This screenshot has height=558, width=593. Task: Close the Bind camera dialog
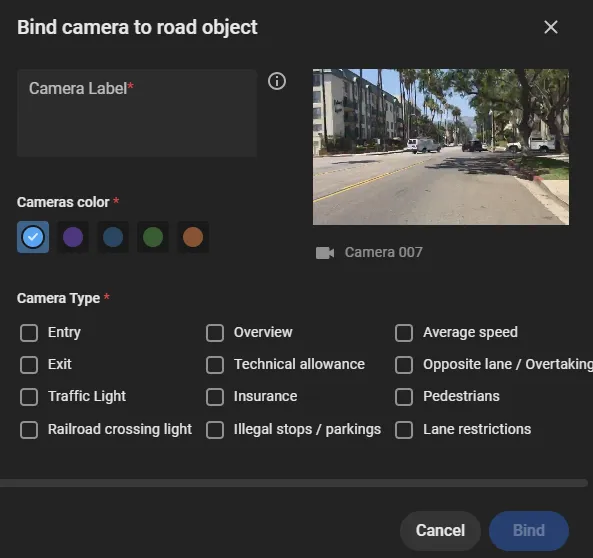551,27
